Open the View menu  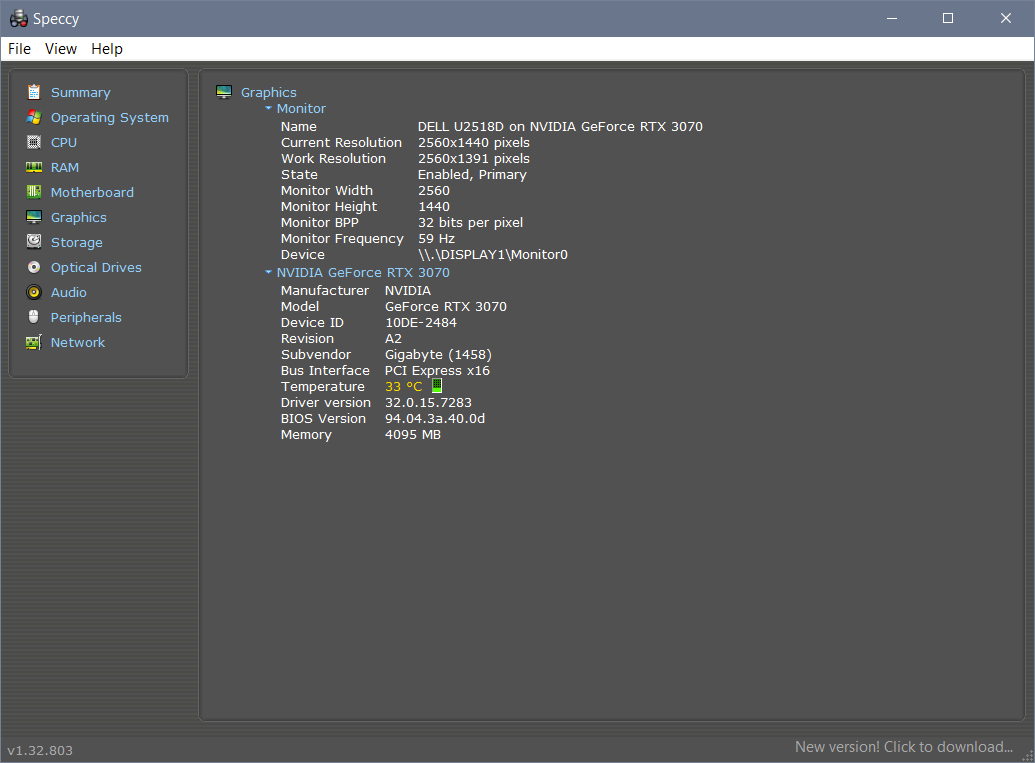61,49
